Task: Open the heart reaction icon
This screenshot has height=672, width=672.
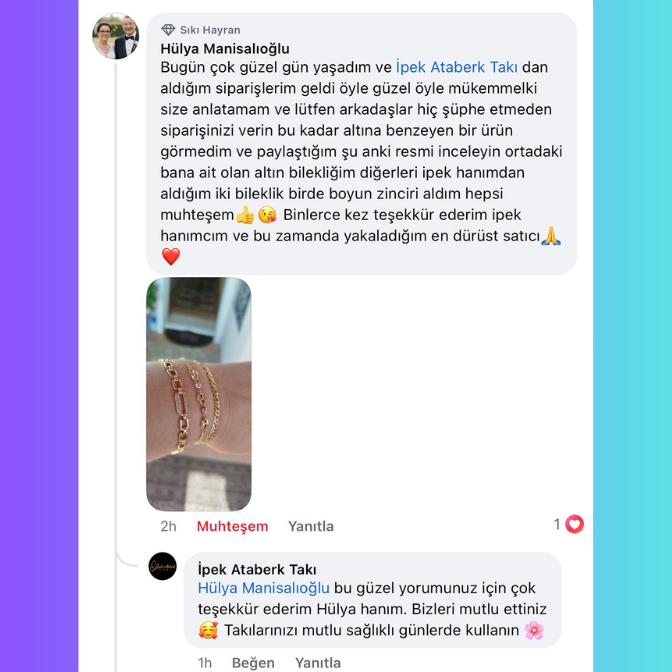Action: pyautogui.click(x=574, y=524)
